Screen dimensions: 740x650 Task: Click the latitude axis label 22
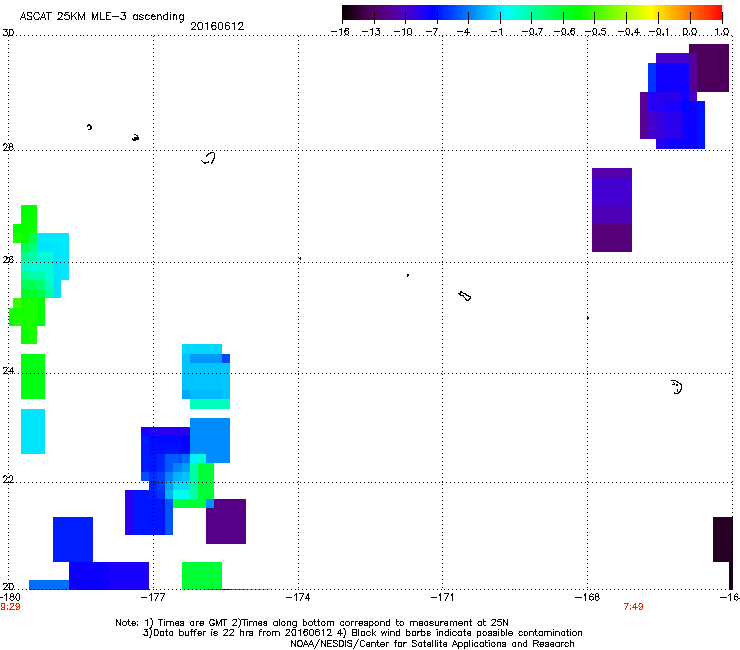tap(8, 480)
